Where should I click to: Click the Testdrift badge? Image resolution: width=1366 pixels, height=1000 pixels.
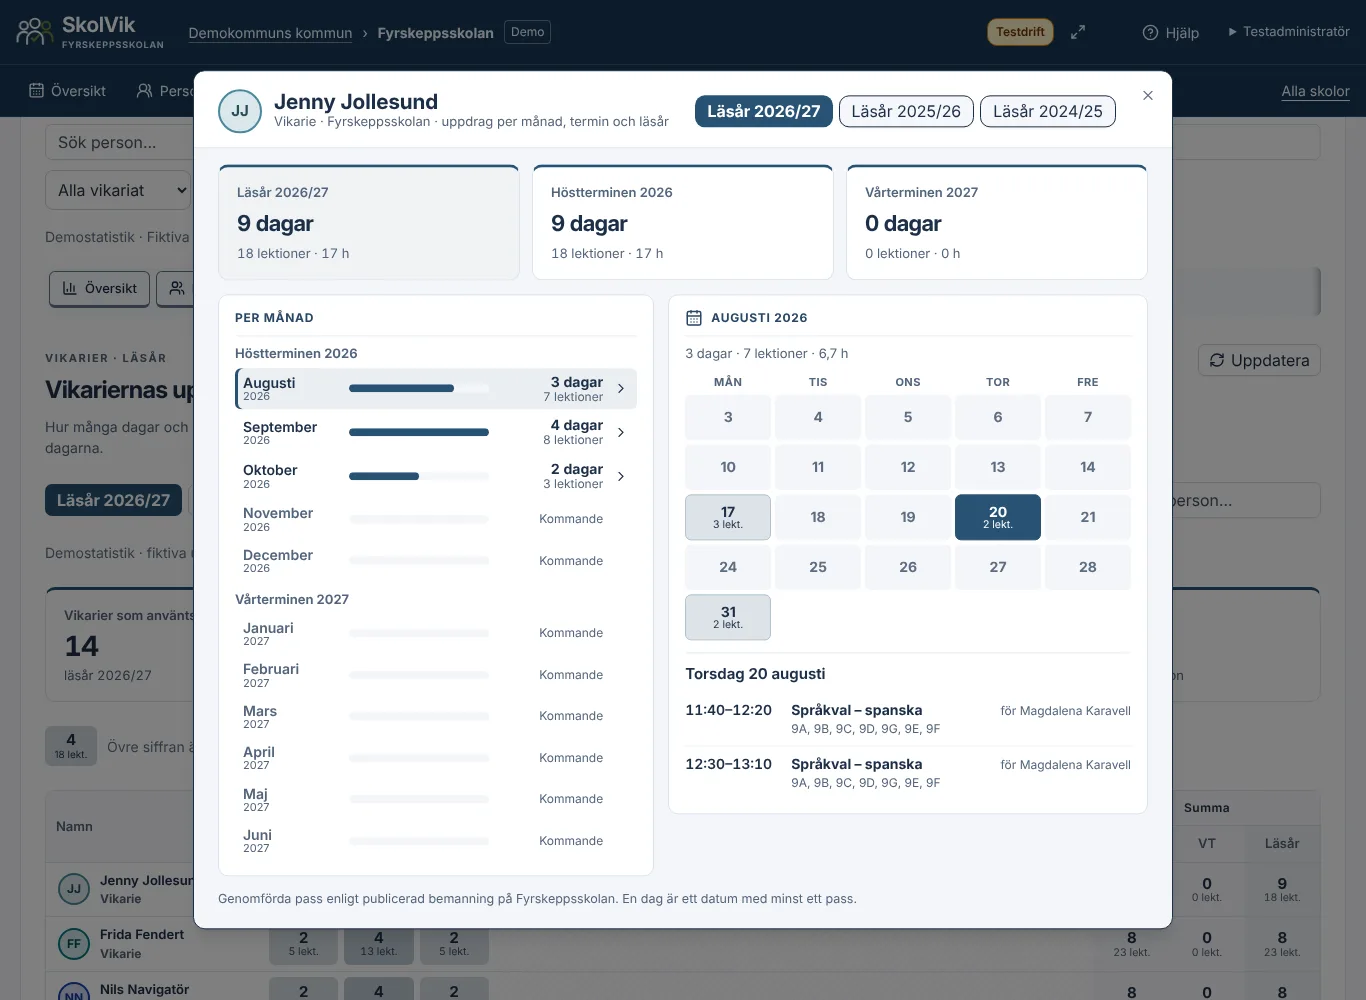(x=1020, y=32)
